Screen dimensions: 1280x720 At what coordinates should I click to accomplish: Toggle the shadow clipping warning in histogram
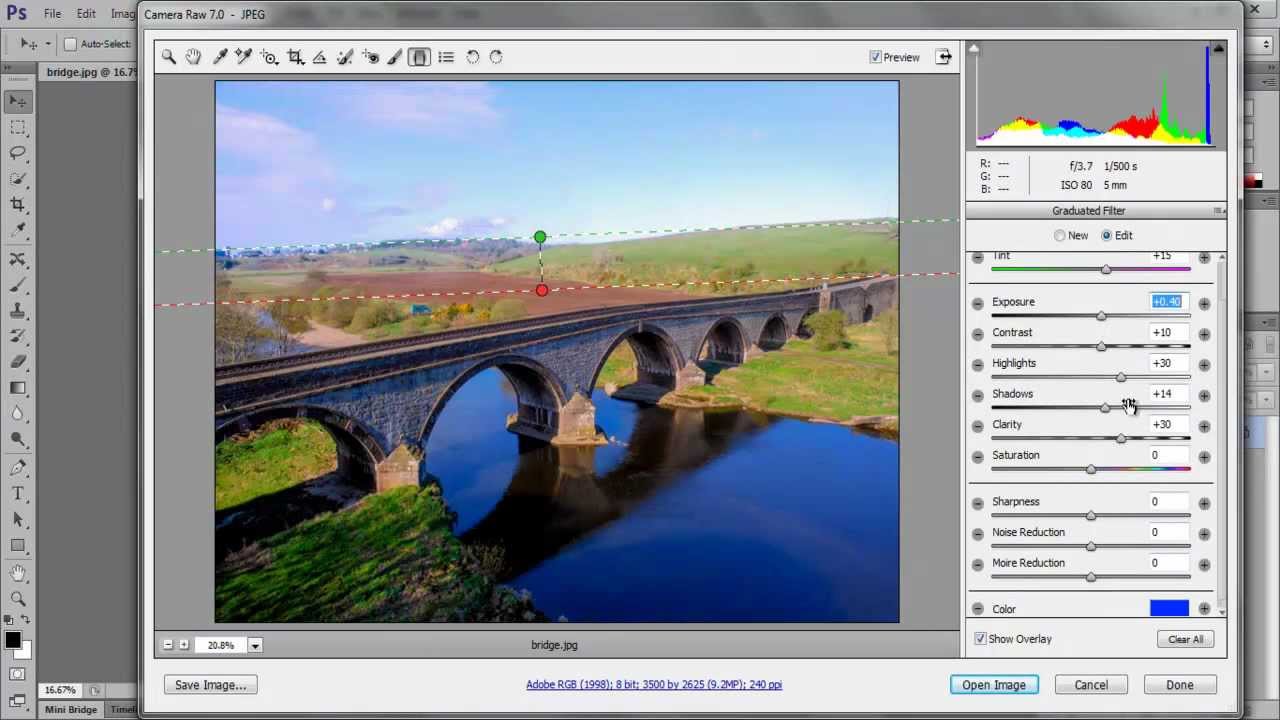coord(974,49)
